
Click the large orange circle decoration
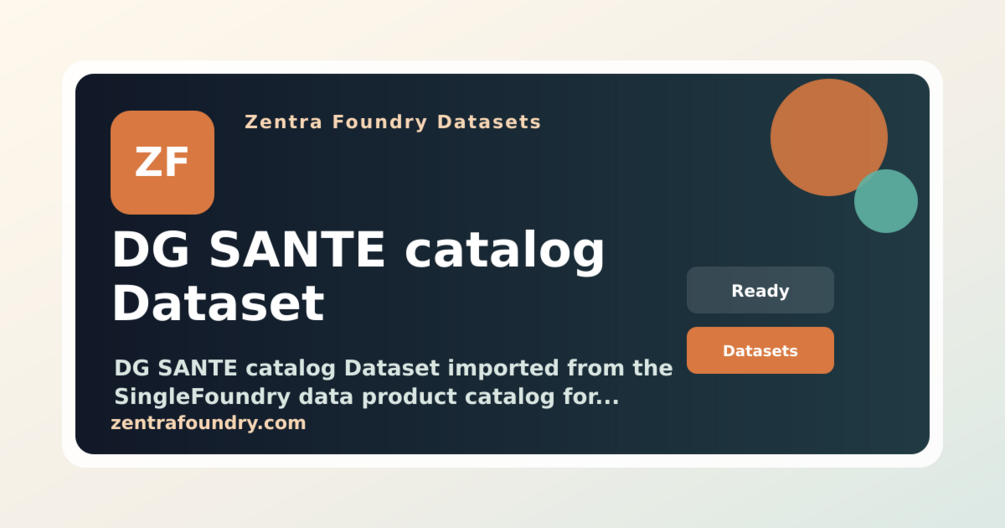pyautogui.click(x=829, y=137)
